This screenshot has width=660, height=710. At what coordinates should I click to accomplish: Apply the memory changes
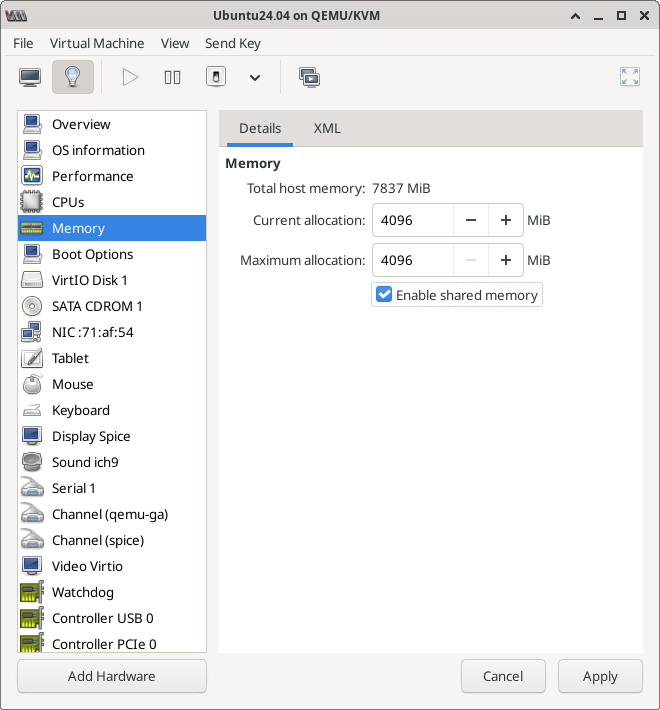pyautogui.click(x=600, y=676)
